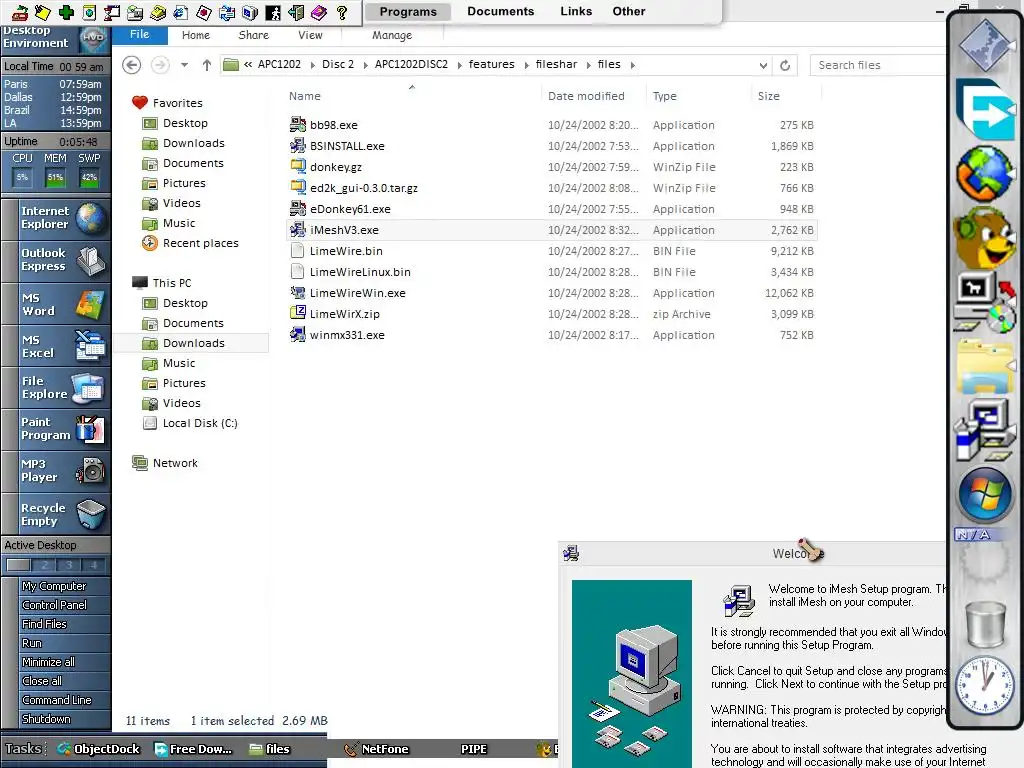
Task: Open the file folder icon in the dock
Action: pyautogui.click(x=985, y=366)
